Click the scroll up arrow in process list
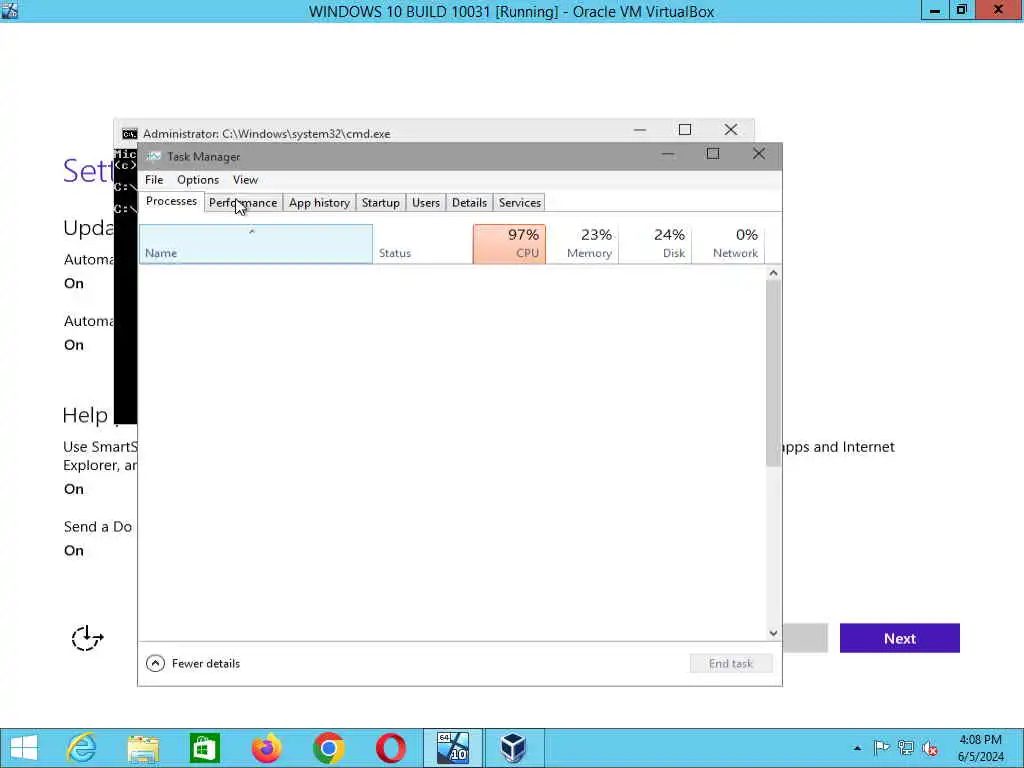The width and height of the screenshot is (1024, 768). (x=773, y=273)
